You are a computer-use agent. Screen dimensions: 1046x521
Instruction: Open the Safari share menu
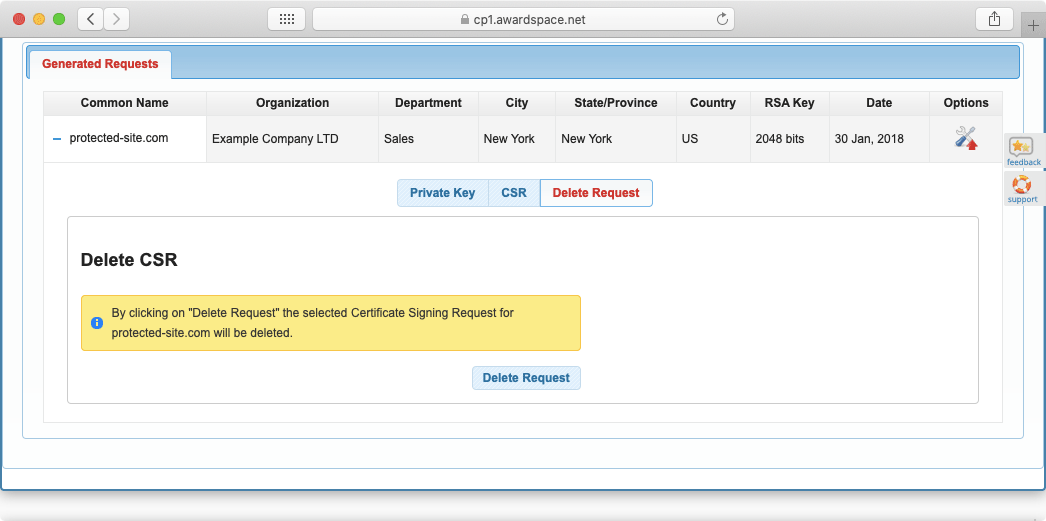994,19
